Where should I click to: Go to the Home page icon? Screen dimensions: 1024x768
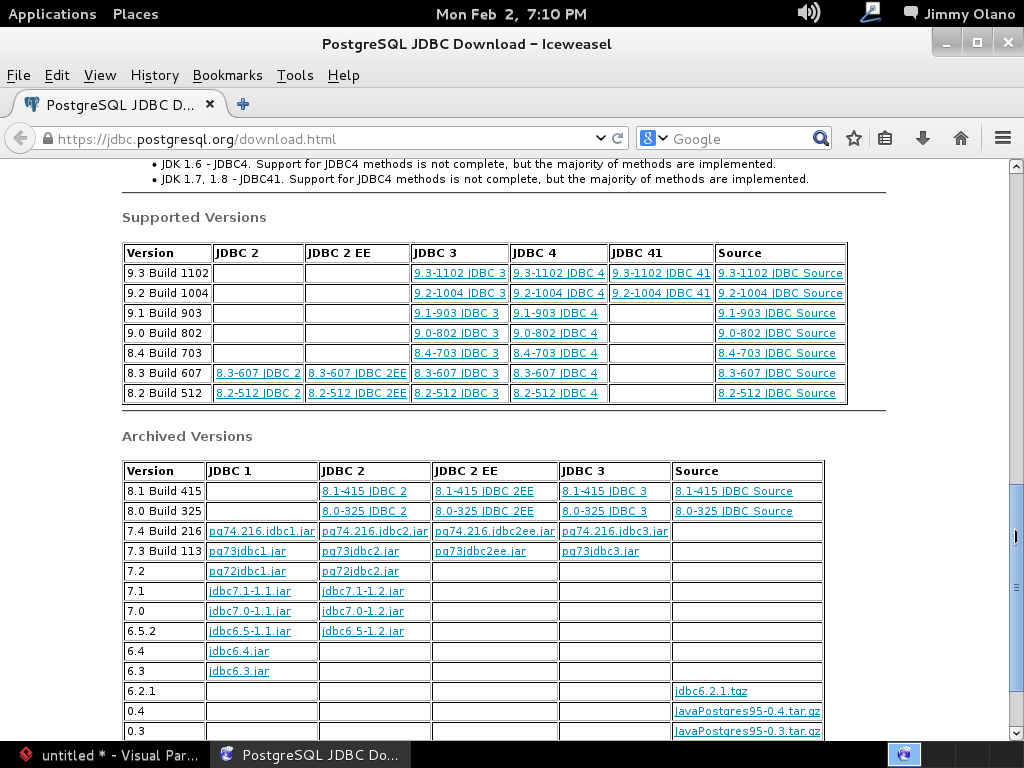click(x=961, y=139)
